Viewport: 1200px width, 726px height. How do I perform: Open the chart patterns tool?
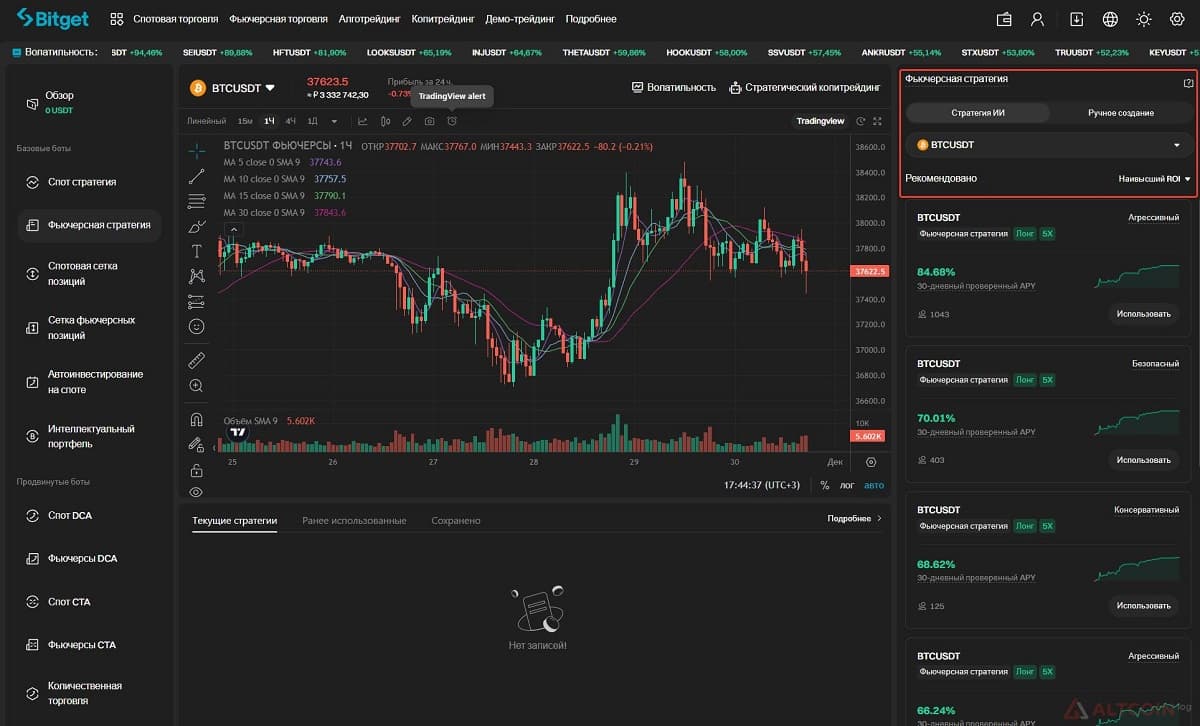196,276
